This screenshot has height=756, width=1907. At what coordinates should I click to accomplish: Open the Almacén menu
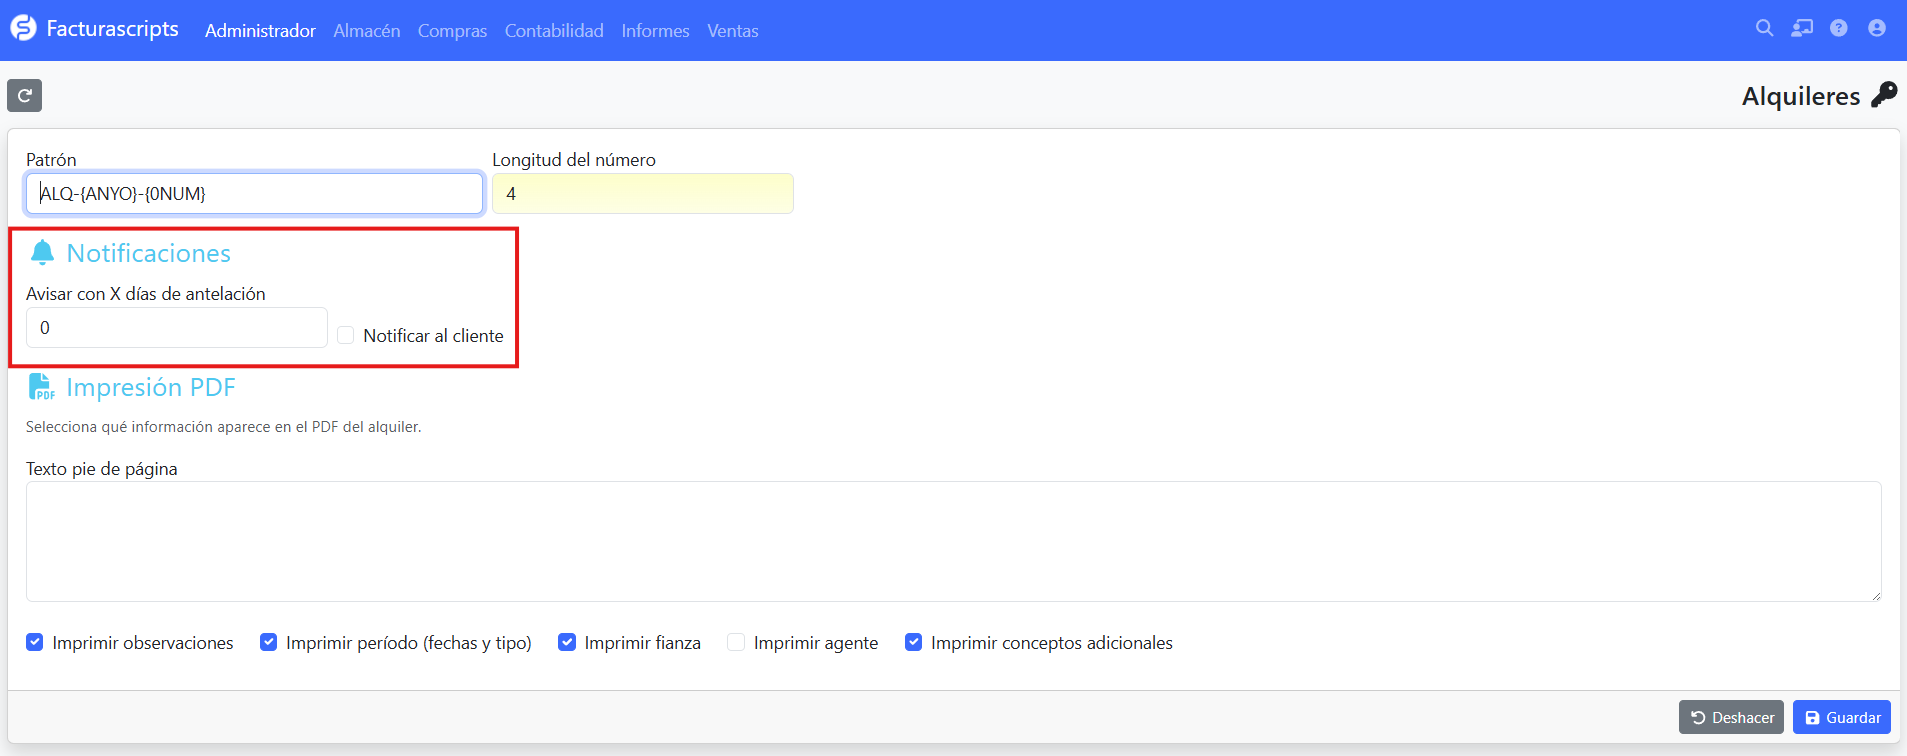click(x=367, y=31)
